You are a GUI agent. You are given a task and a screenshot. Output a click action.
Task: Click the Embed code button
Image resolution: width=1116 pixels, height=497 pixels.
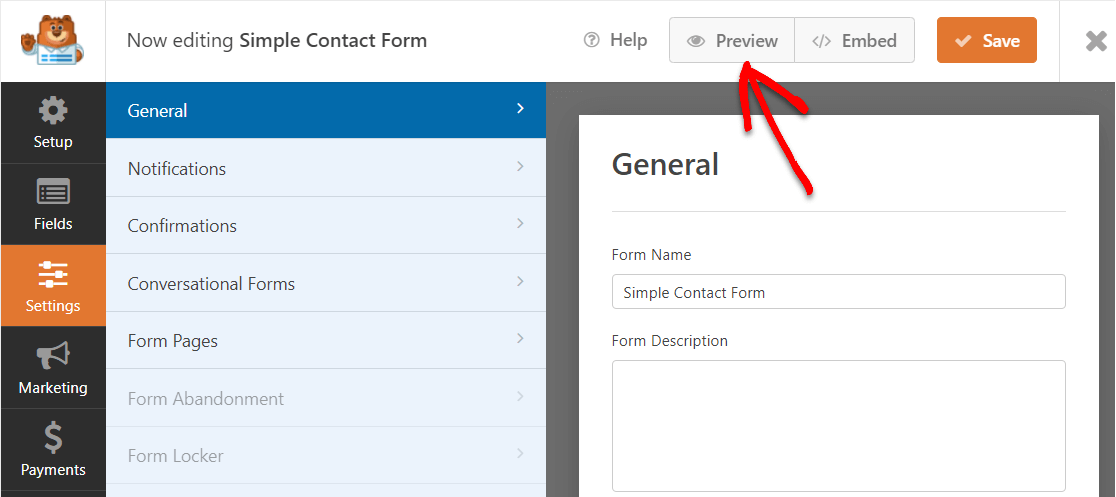(854, 41)
